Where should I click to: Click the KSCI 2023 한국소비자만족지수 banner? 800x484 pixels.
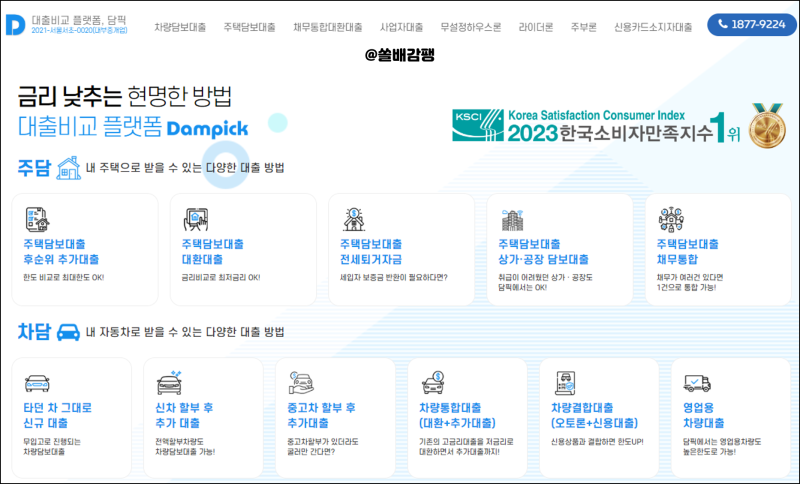click(x=596, y=125)
